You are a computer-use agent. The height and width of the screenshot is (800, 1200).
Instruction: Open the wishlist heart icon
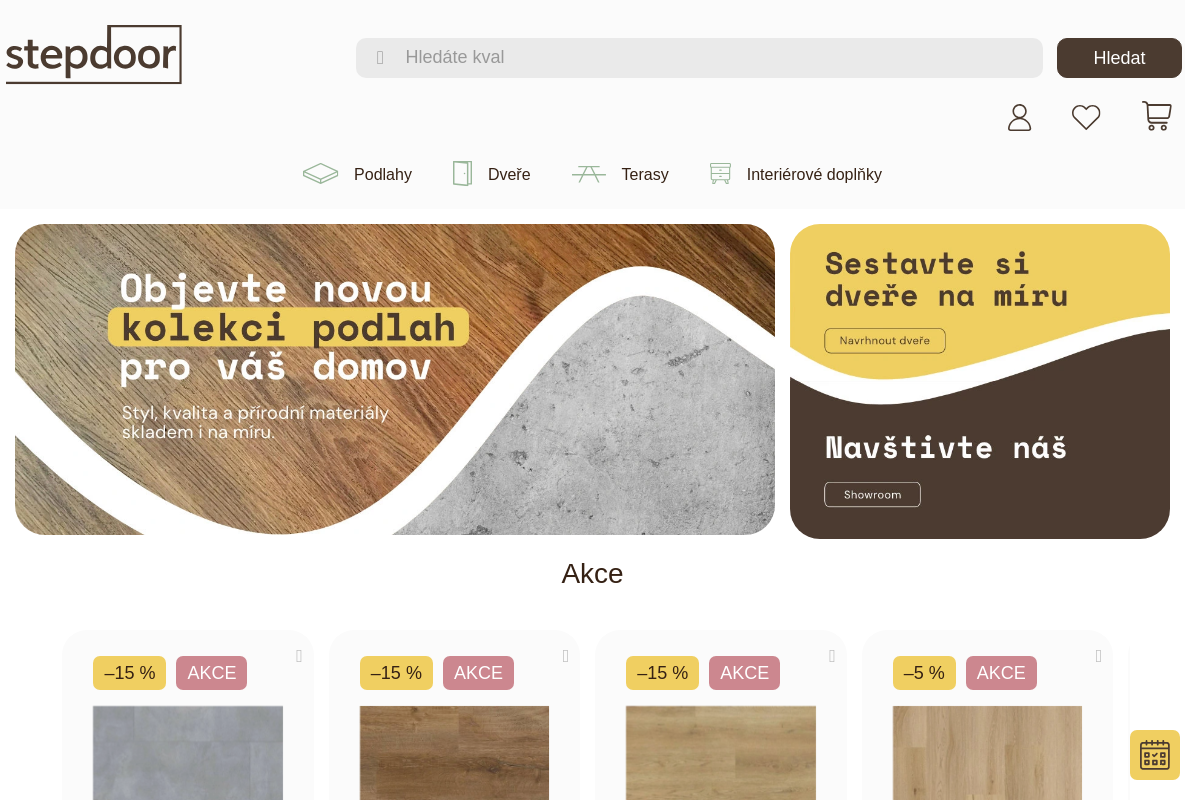[1086, 117]
